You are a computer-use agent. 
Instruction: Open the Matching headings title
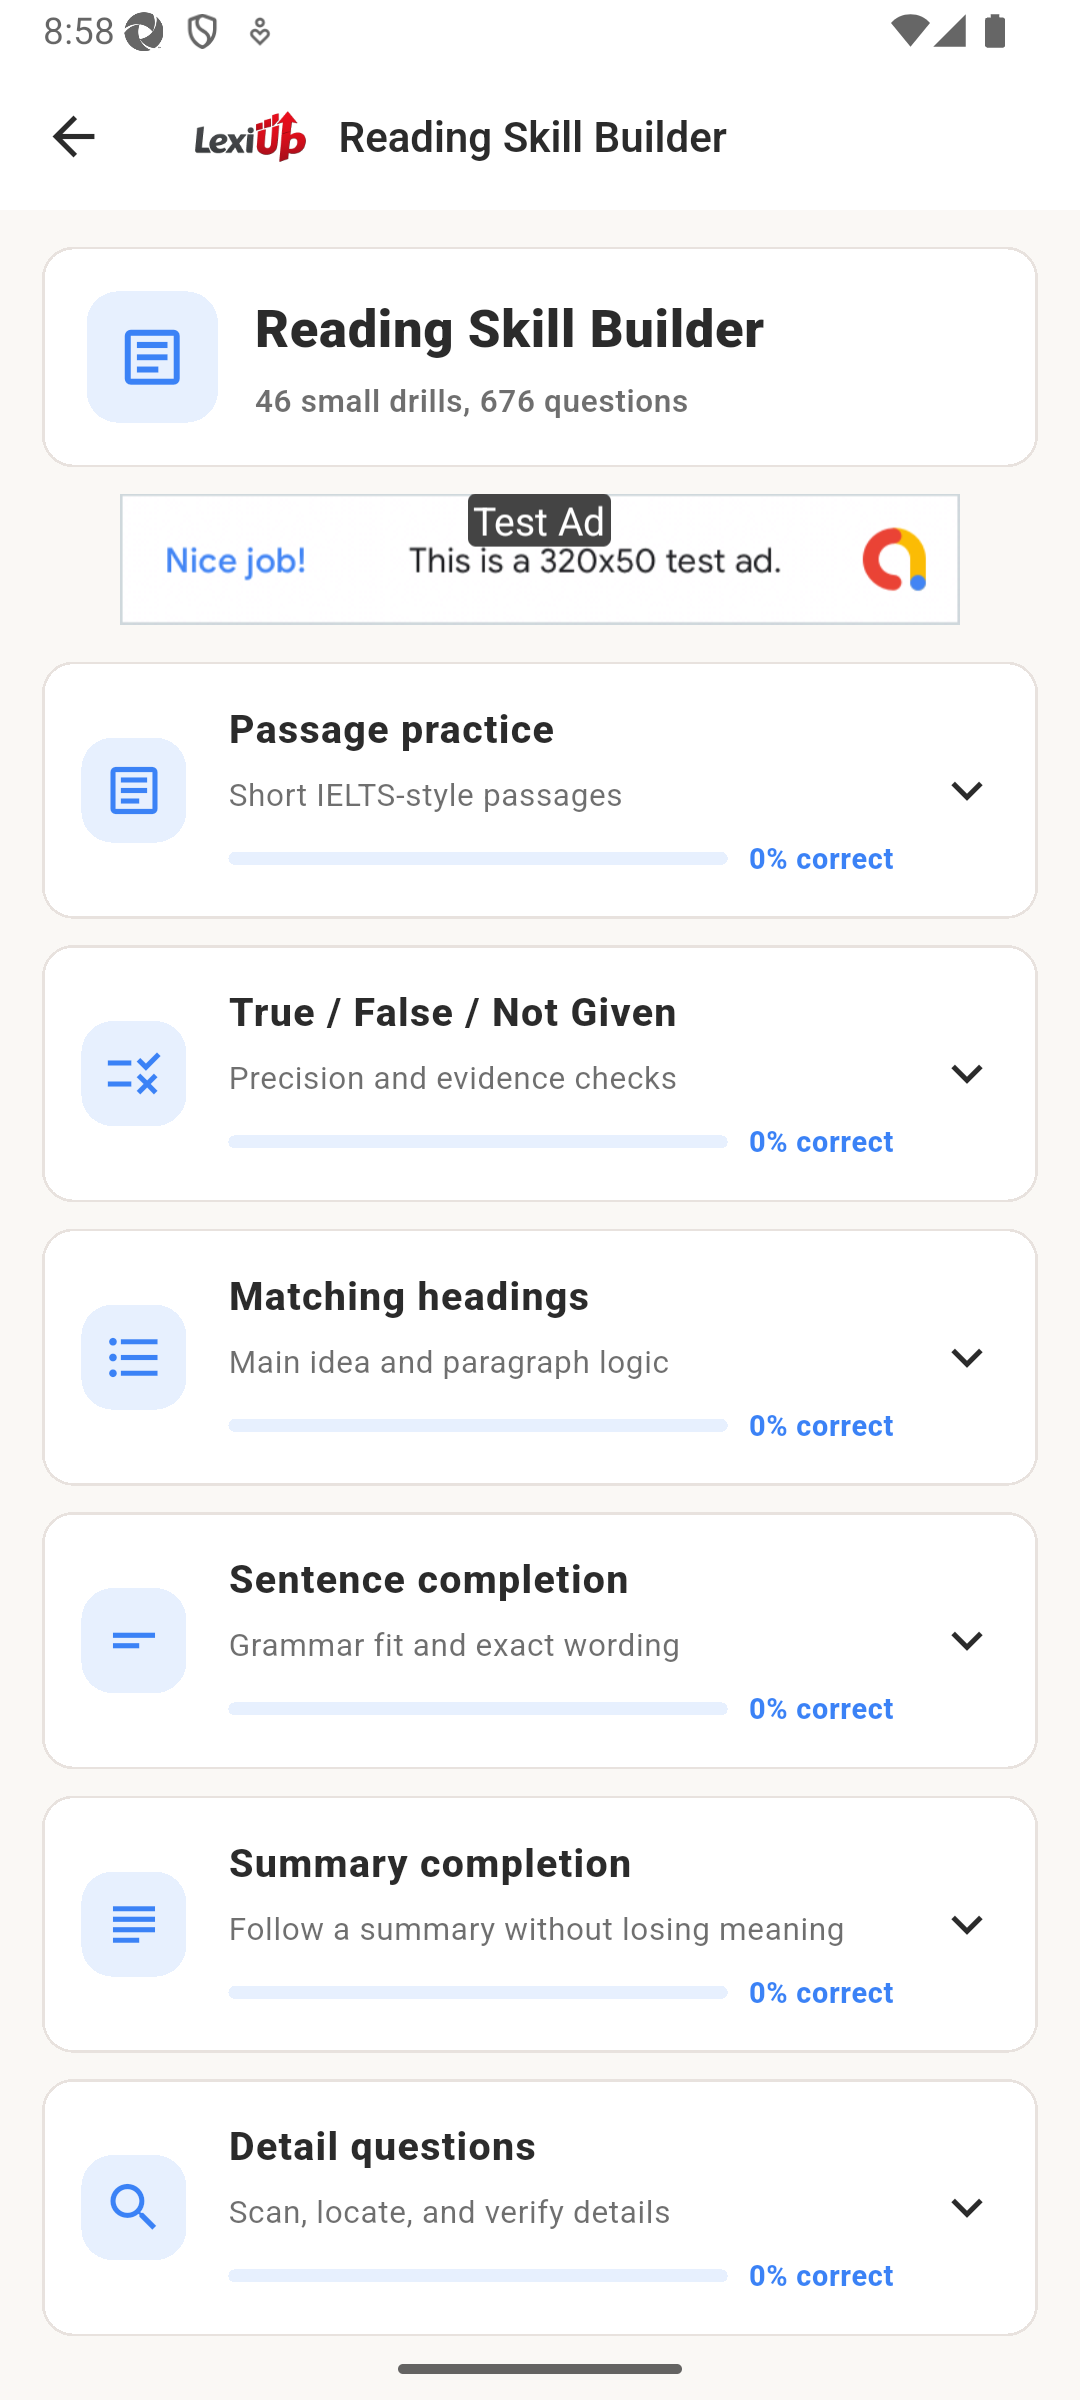(409, 1296)
